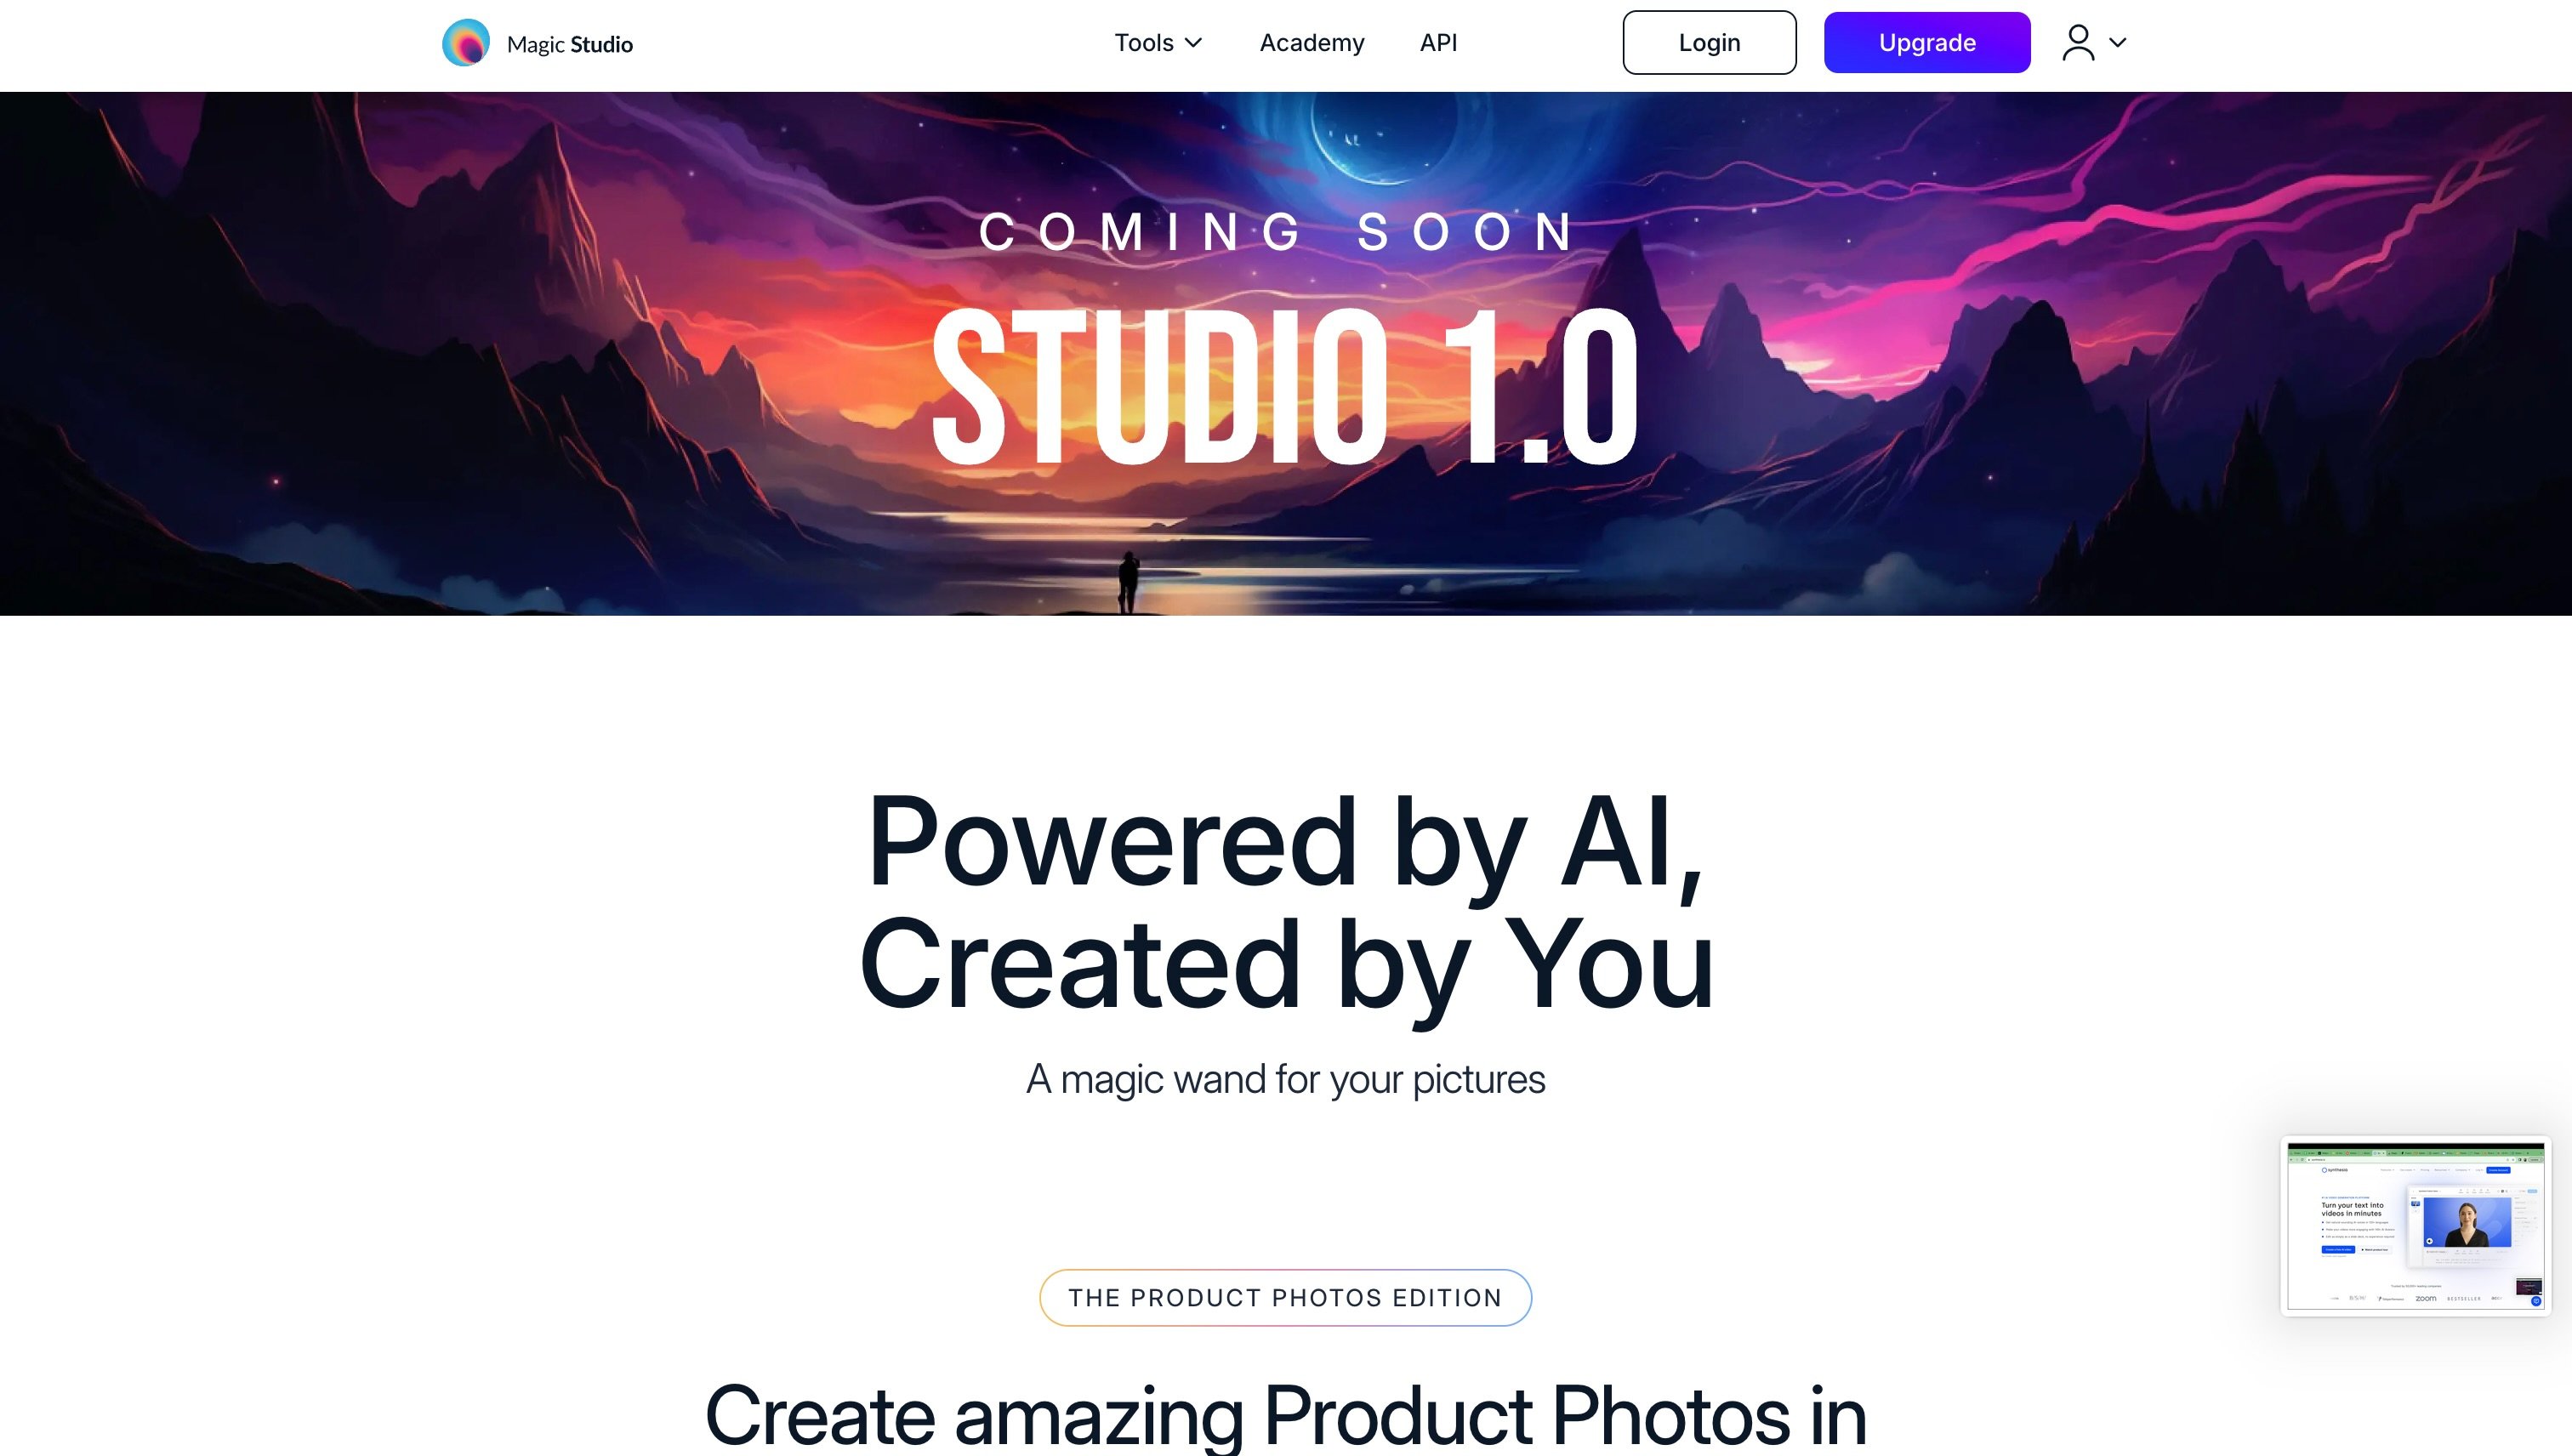This screenshot has width=2572, height=1456.
Task: Click the Login button
Action: 1708,43
